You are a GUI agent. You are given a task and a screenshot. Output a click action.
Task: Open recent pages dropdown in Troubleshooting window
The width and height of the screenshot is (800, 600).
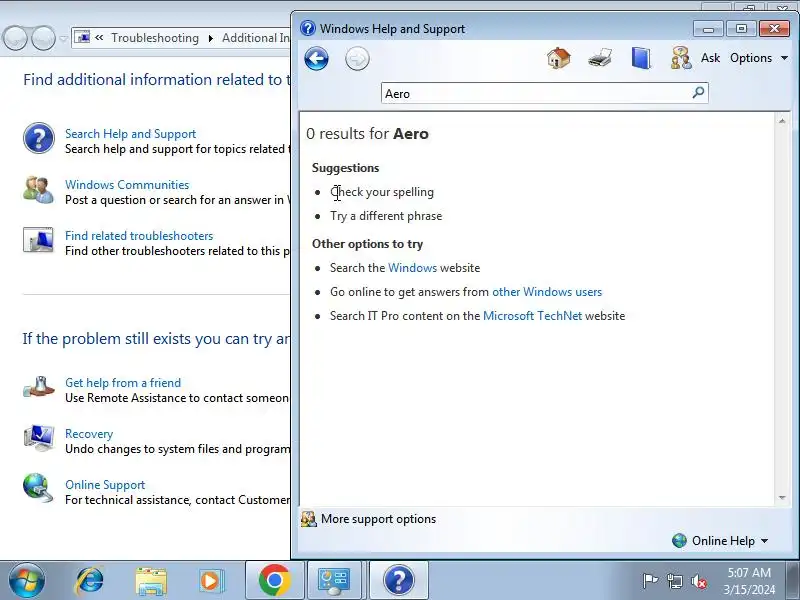tap(63, 38)
